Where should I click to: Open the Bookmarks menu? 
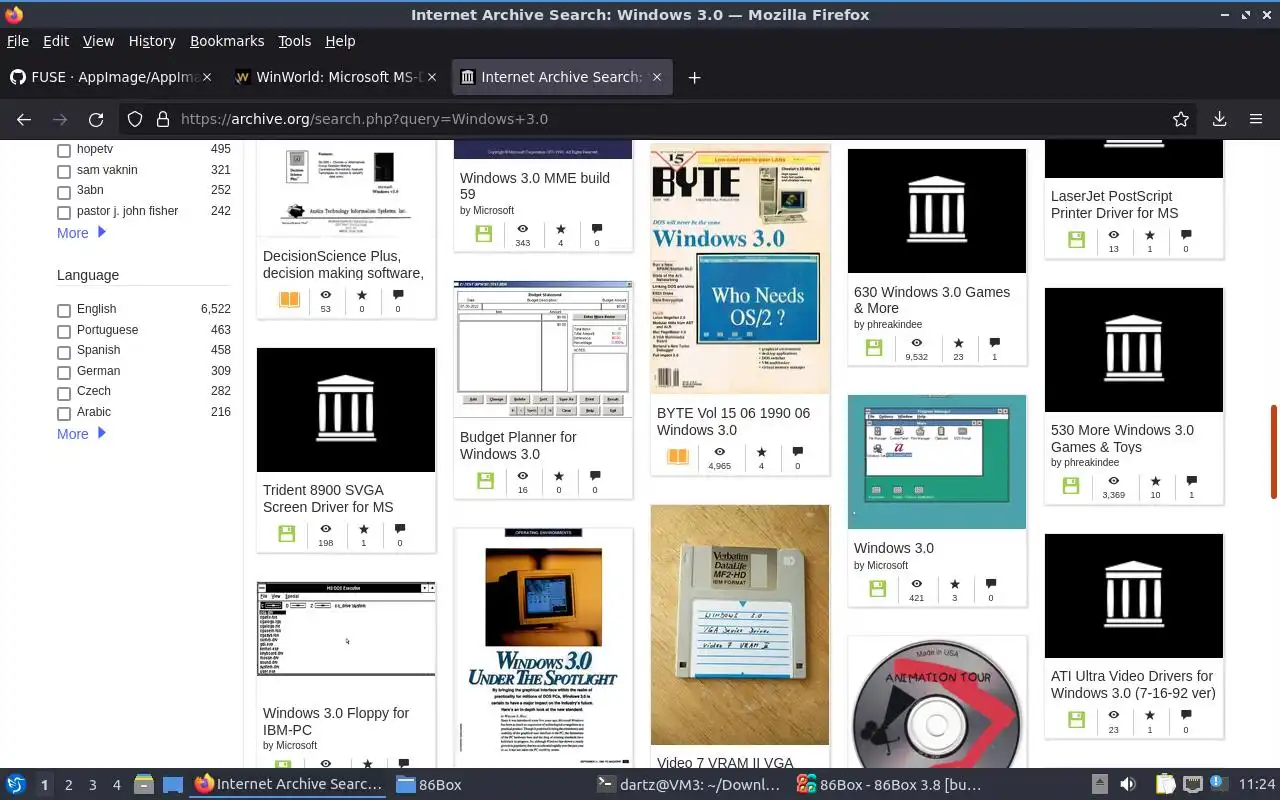227,41
